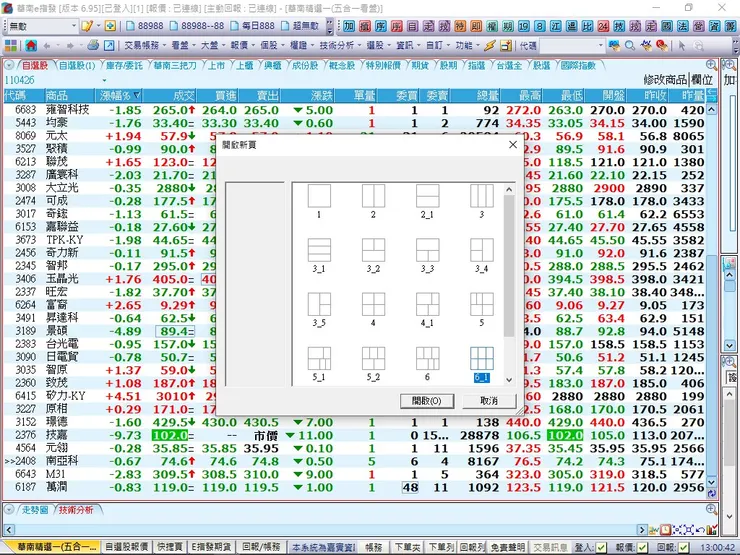Click the red Home icon in toolbar

[x=31, y=45]
